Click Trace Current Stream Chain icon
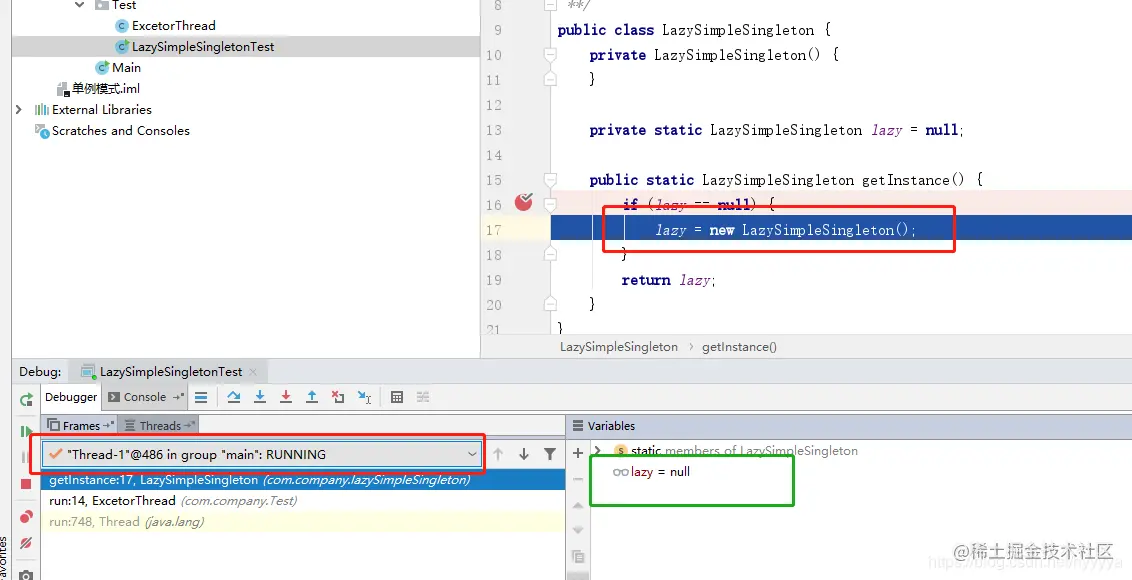The width and height of the screenshot is (1132, 580). (x=423, y=397)
